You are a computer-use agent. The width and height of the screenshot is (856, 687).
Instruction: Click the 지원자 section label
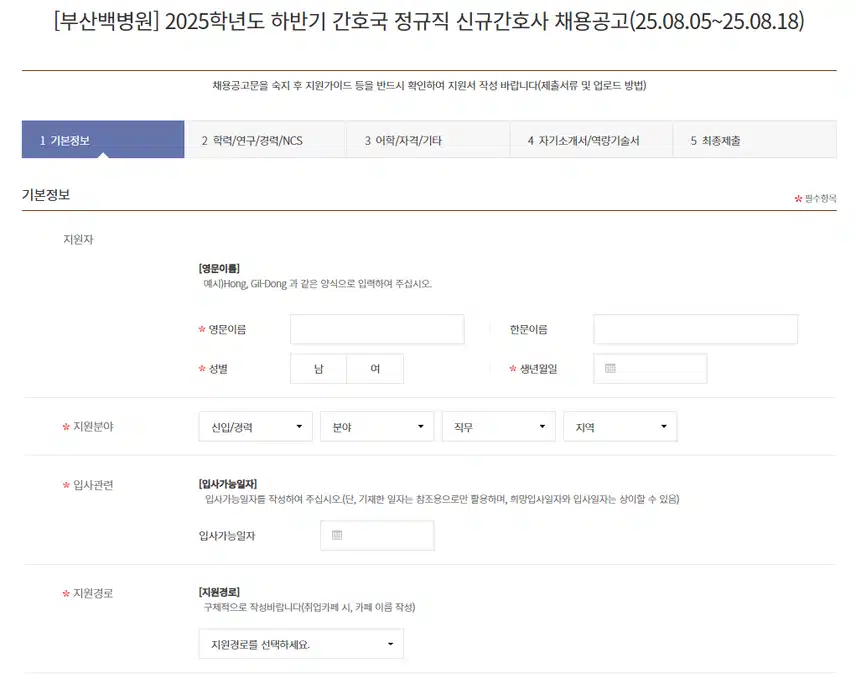point(78,239)
